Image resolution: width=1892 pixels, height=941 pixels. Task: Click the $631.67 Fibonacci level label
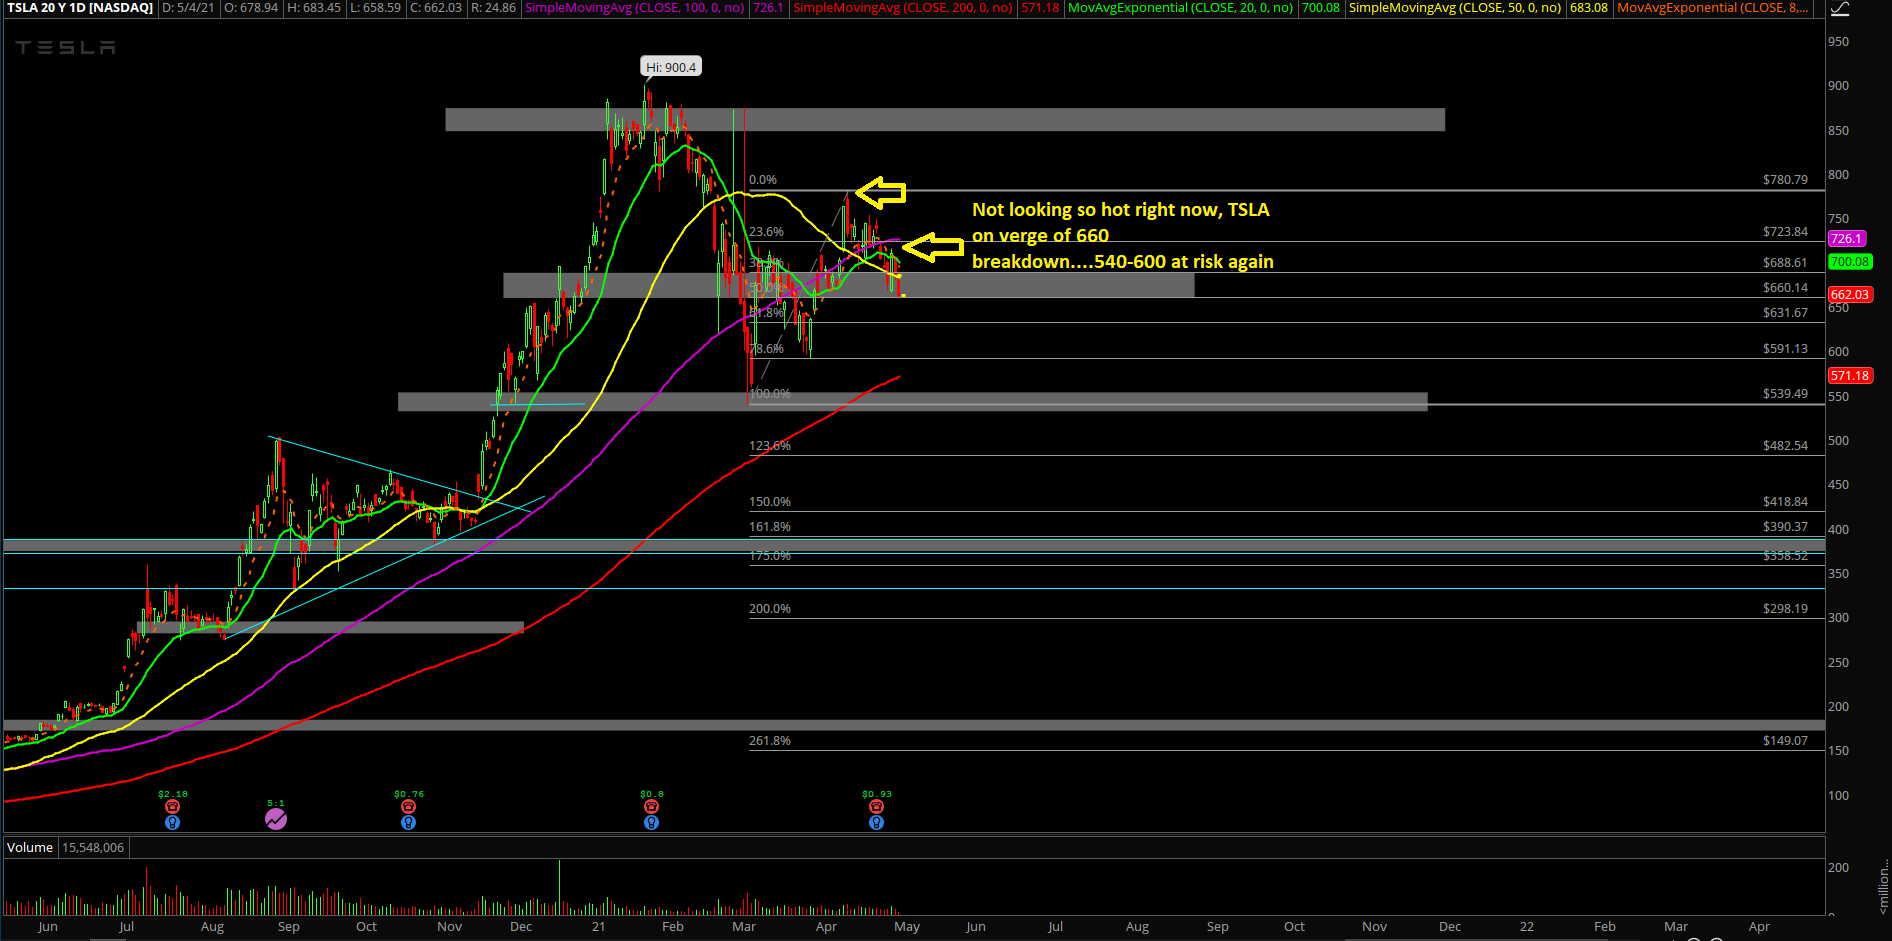click(1785, 313)
